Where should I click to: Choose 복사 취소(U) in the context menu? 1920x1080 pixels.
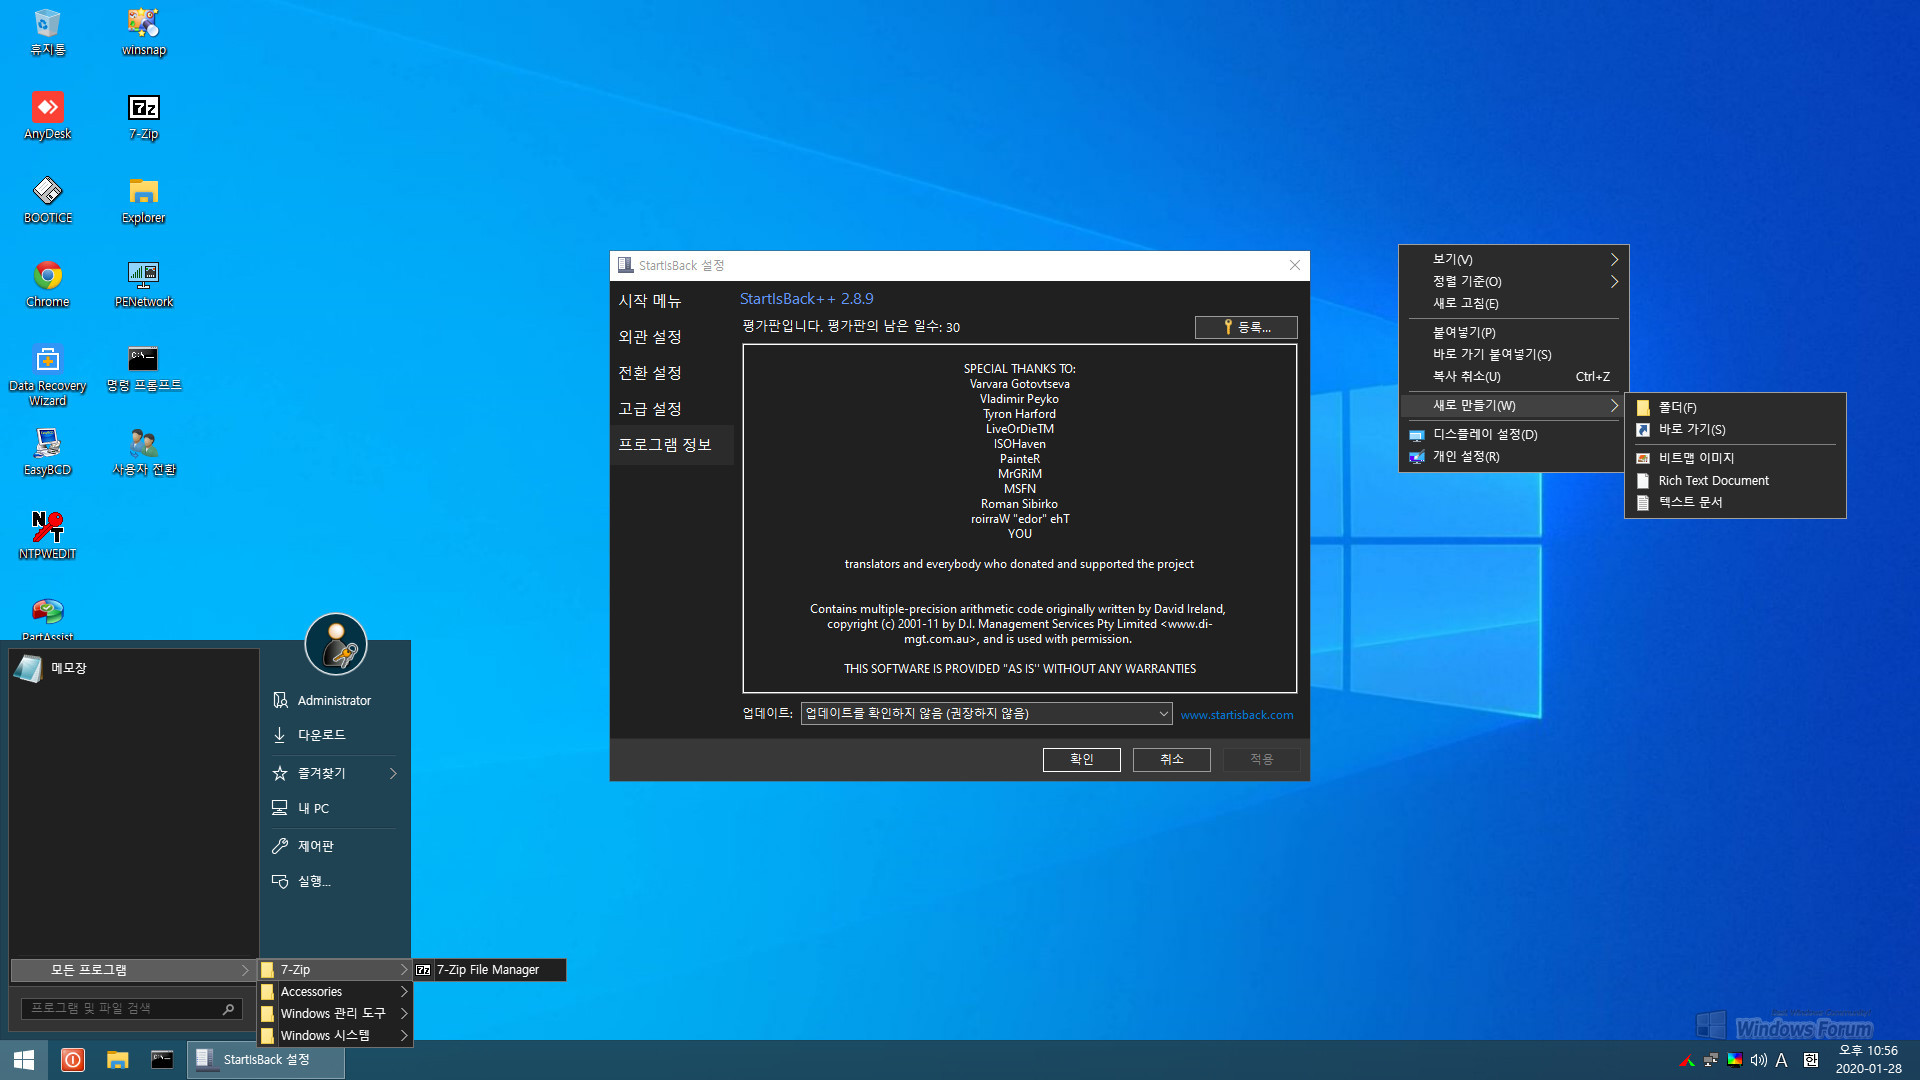click(x=1513, y=377)
